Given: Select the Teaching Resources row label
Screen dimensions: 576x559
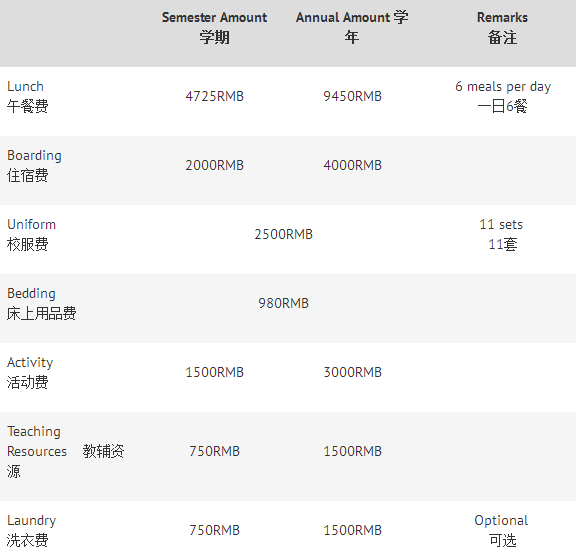Looking at the screenshot, I should 65,451.
